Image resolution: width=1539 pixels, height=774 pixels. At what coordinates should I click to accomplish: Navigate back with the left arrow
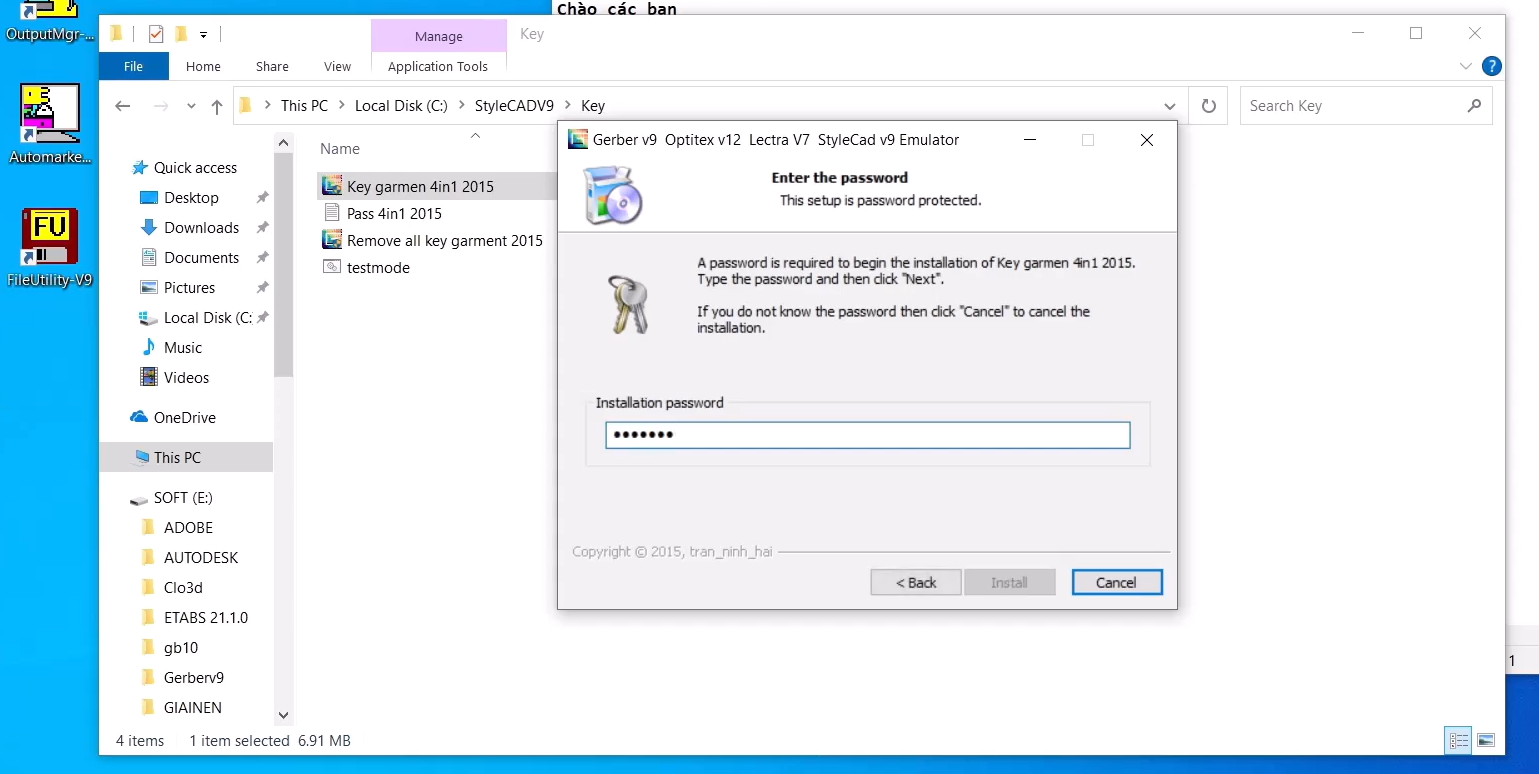coord(123,106)
